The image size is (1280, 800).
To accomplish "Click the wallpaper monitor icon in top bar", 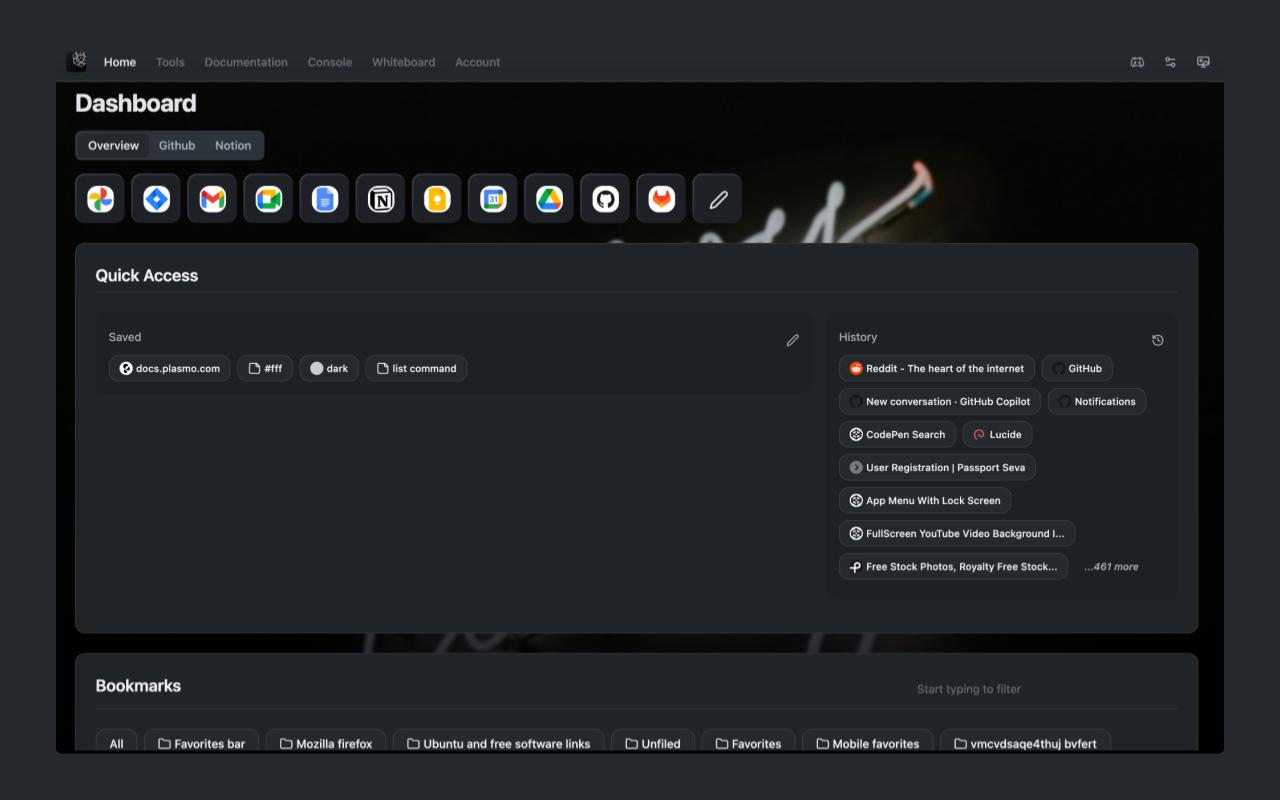I will coord(1203,62).
